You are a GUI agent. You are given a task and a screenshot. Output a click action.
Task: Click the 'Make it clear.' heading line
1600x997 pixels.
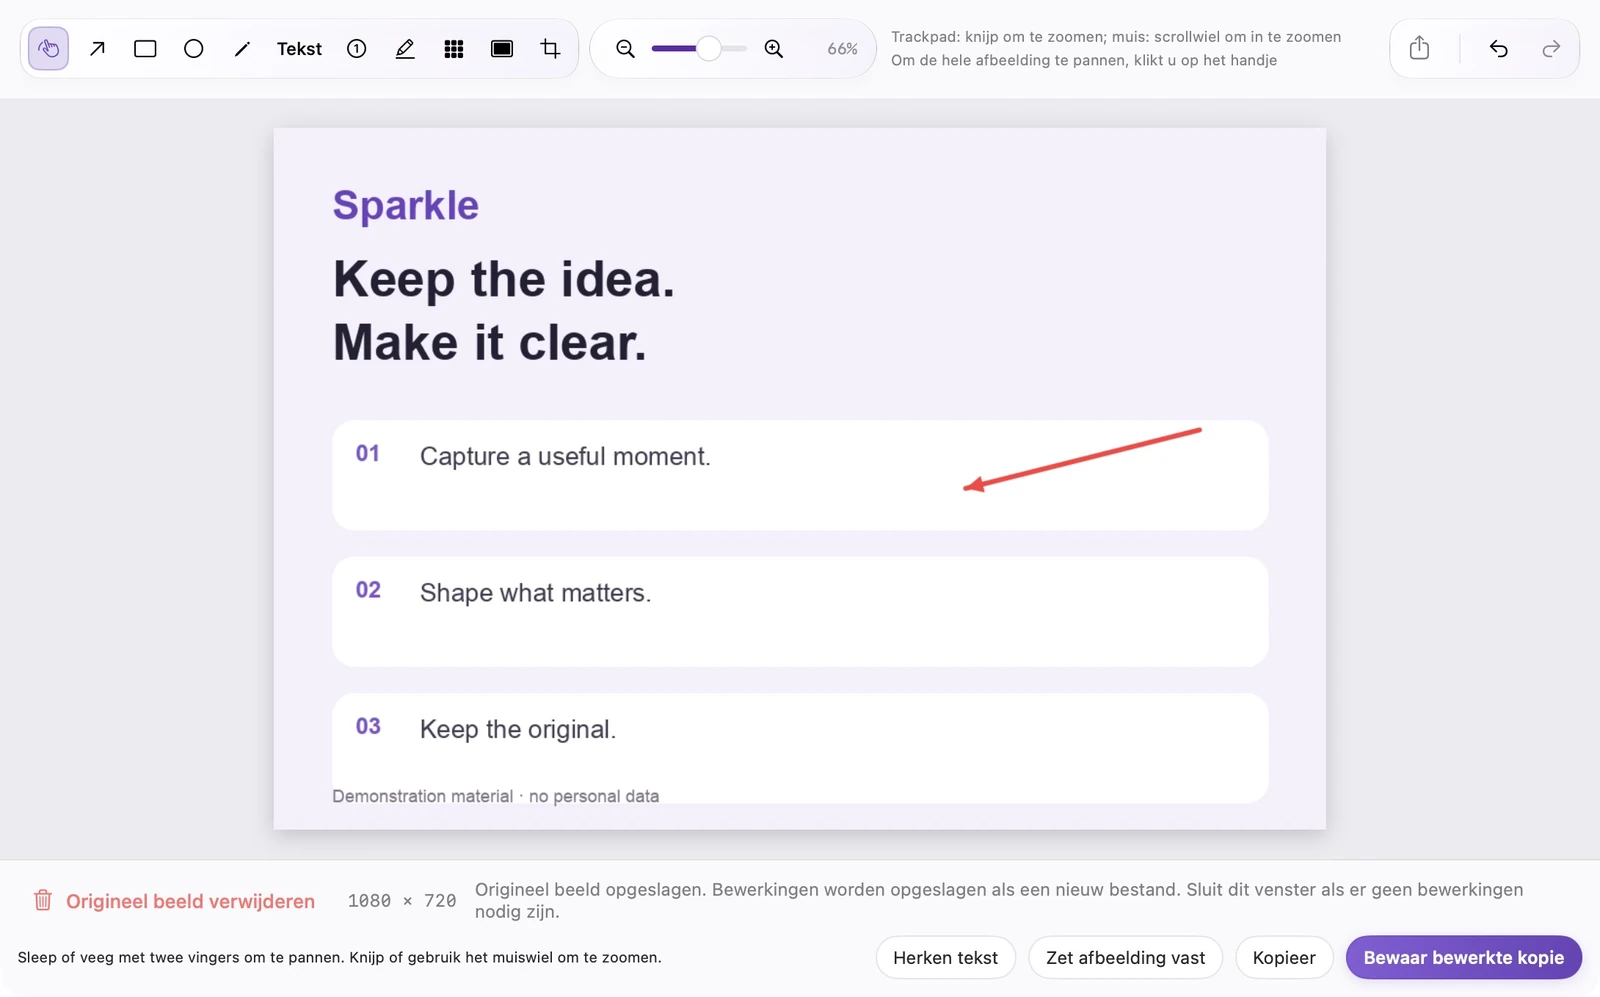490,343
